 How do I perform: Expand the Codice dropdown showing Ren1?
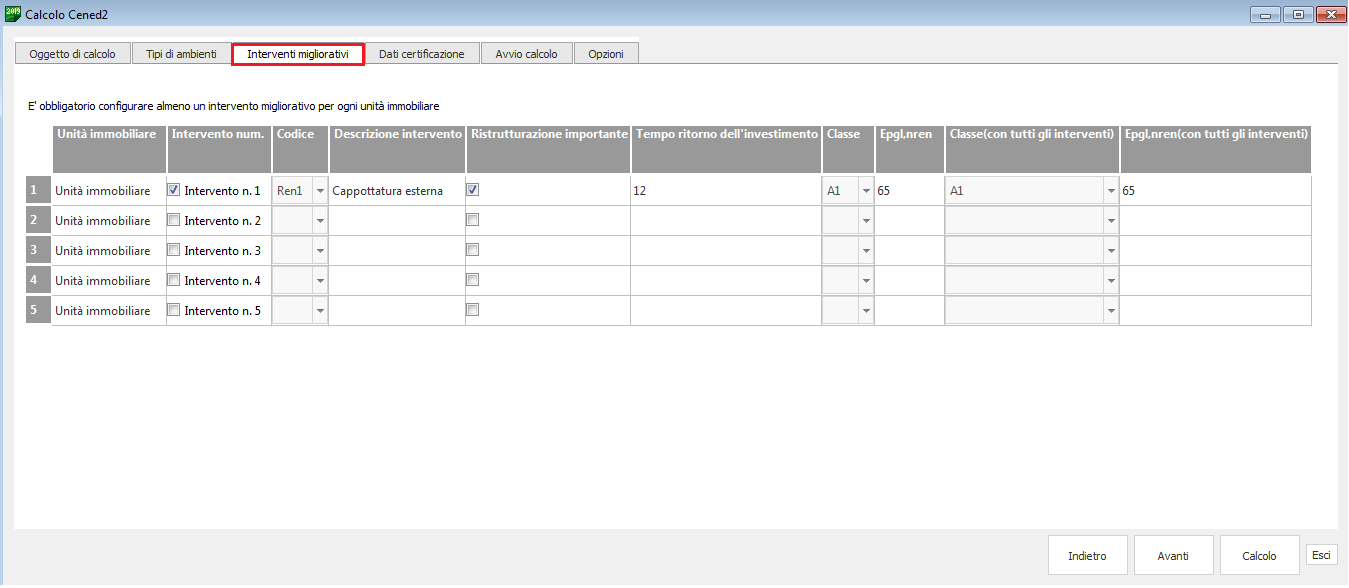320,191
